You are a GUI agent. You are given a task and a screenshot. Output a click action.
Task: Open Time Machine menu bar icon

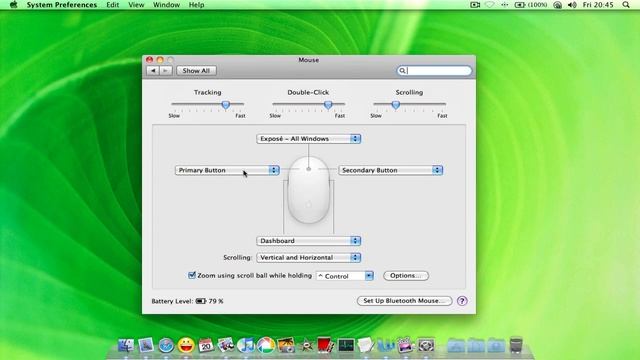558,5
